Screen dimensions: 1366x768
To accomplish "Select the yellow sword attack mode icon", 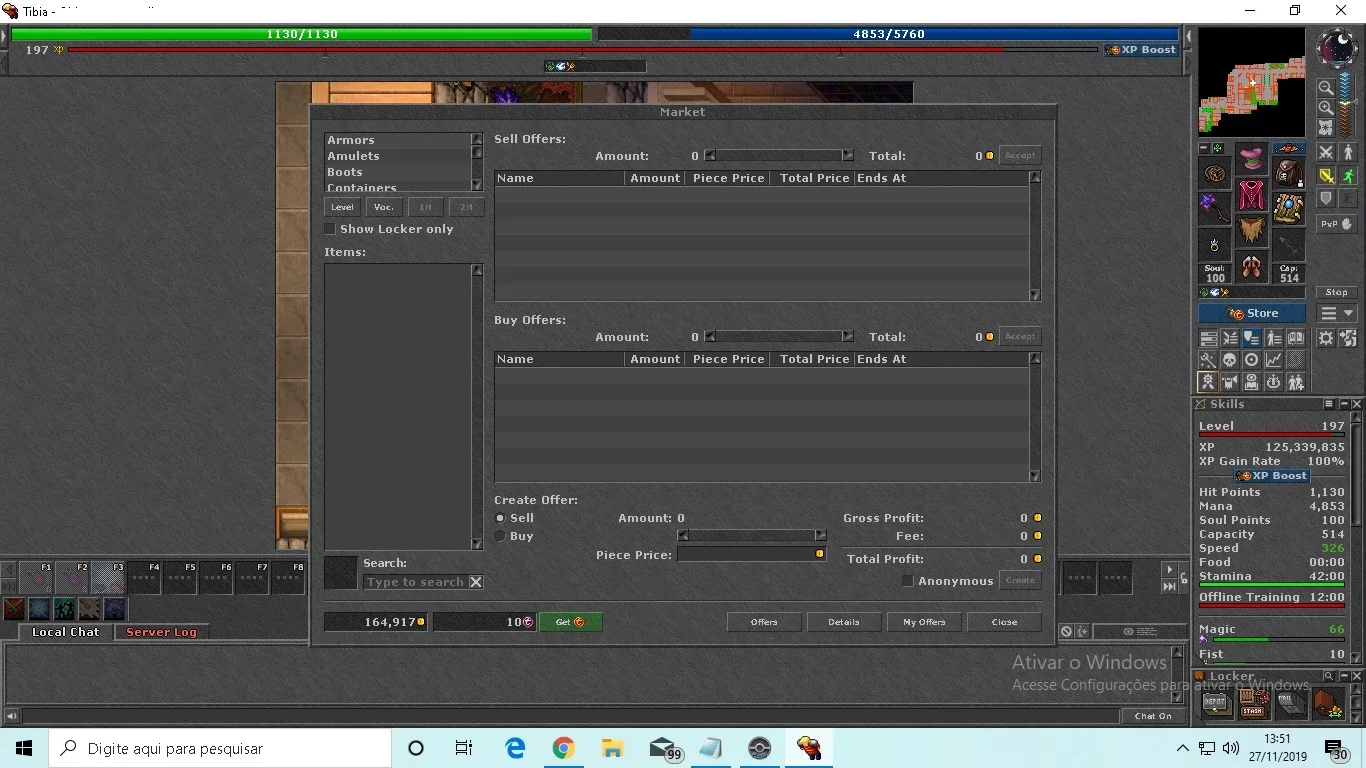I will [1326, 175].
